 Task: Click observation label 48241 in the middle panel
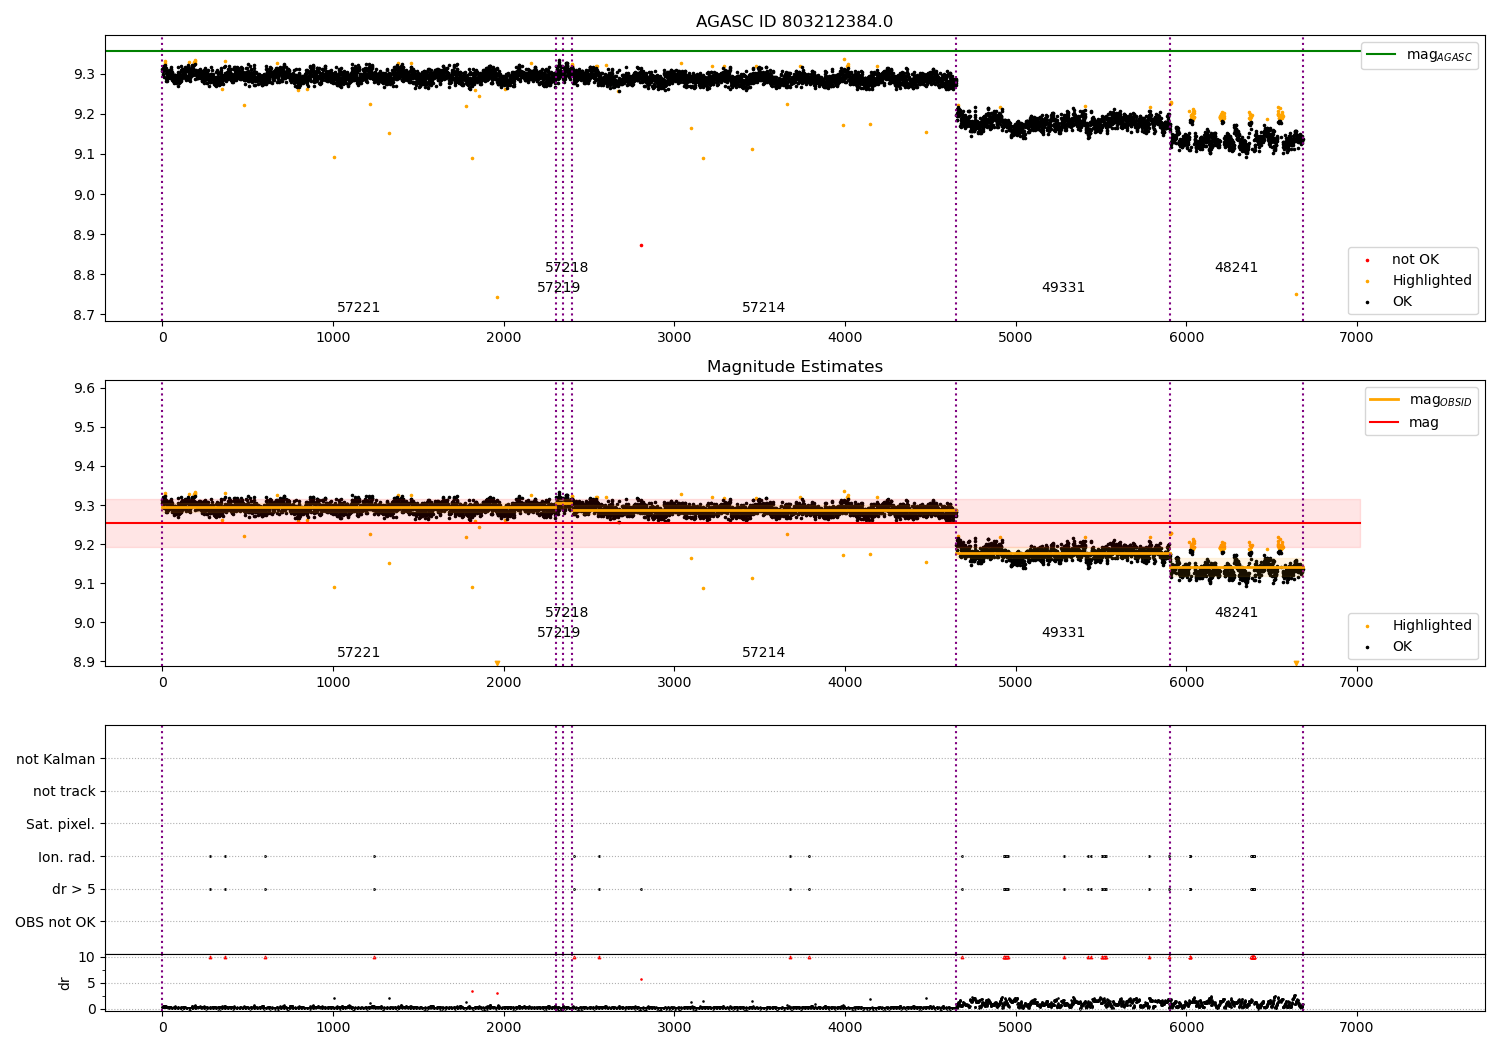click(x=1236, y=613)
